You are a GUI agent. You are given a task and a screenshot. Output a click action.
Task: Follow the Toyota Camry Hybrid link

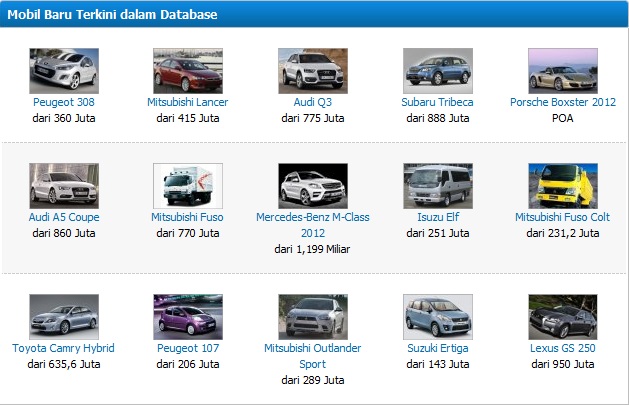pyautogui.click(x=63, y=348)
